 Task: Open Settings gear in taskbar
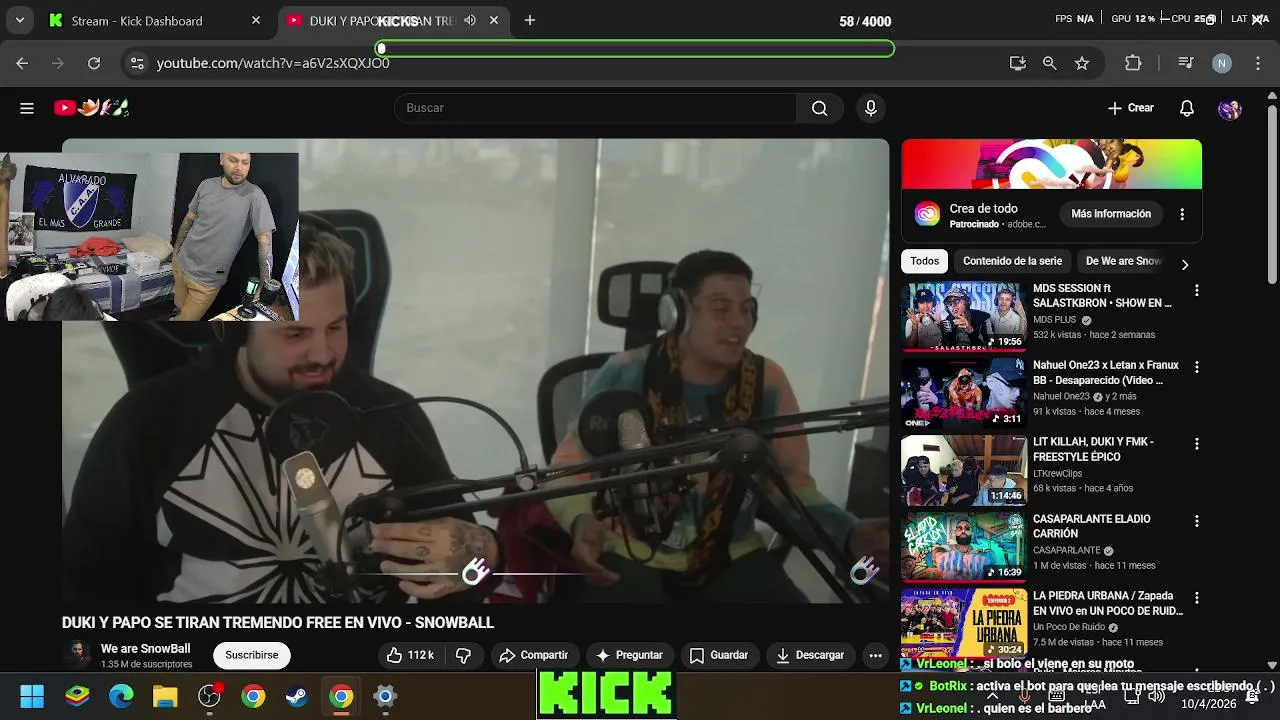pyautogui.click(x=385, y=696)
